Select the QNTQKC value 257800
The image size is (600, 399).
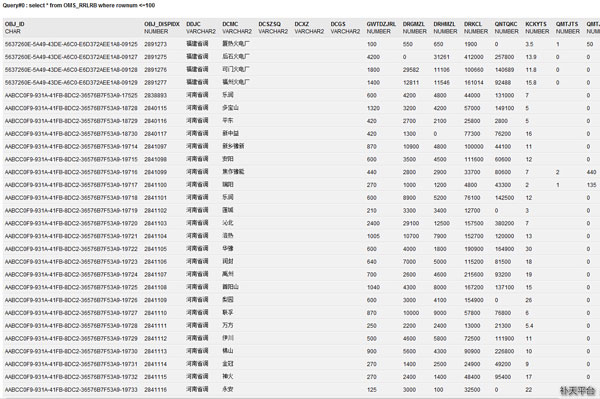click(x=504, y=57)
